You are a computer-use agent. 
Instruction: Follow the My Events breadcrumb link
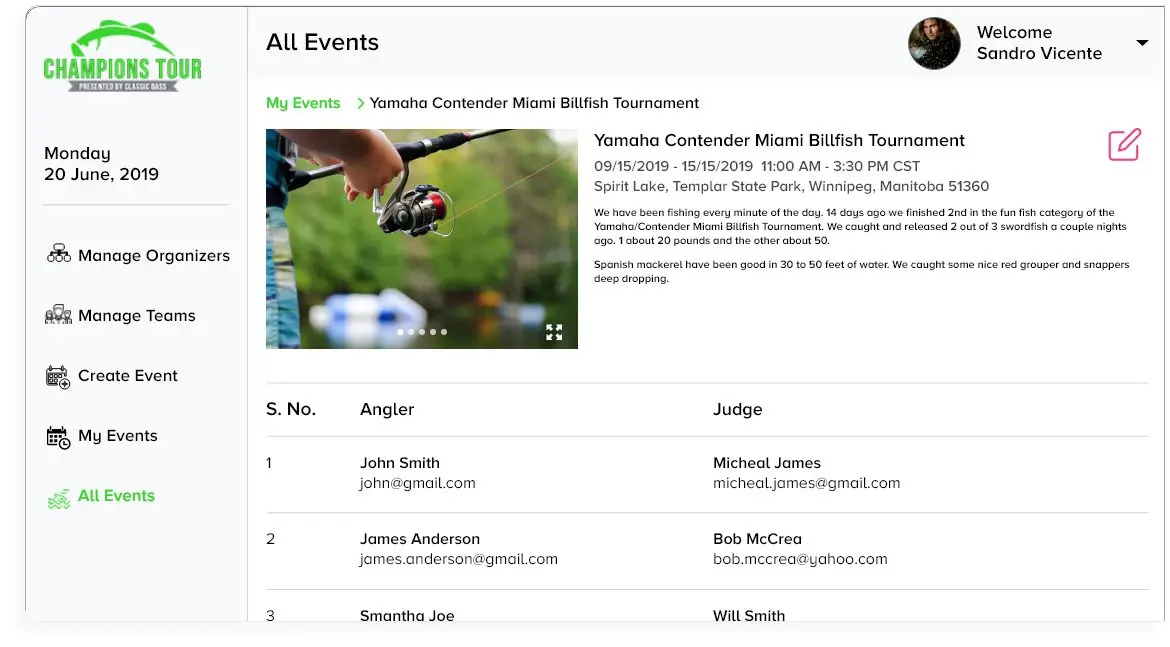(x=303, y=103)
